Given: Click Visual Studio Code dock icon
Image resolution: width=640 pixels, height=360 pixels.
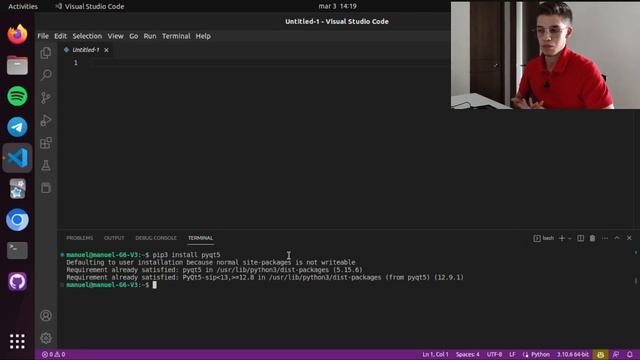Looking at the screenshot, I should tap(17, 158).
